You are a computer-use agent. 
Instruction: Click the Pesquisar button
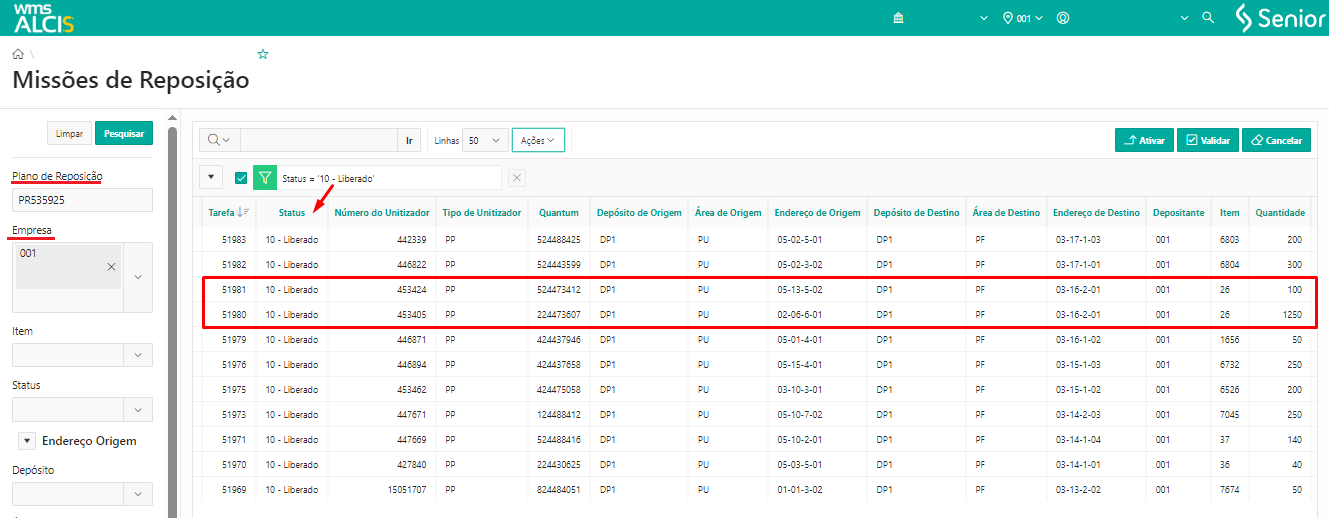tap(124, 134)
